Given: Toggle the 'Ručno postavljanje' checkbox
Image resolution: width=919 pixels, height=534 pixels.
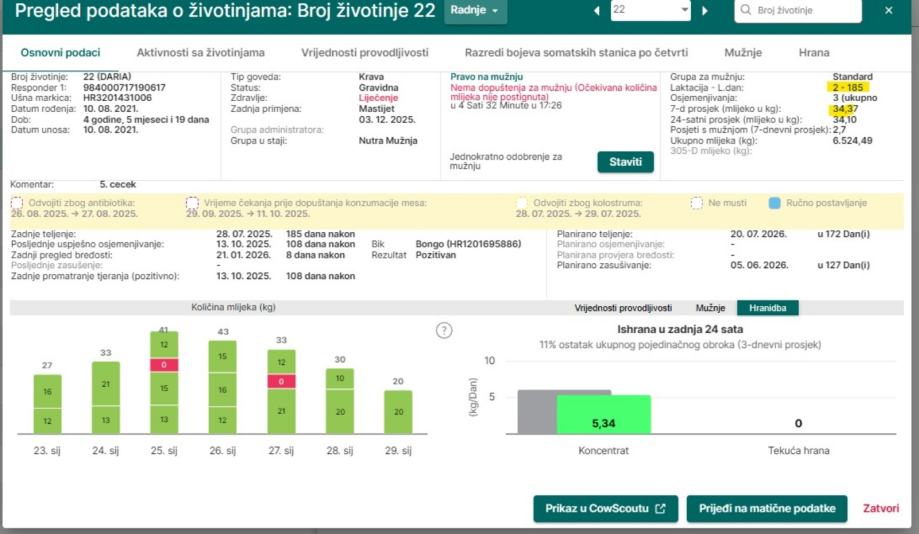Looking at the screenshot, I should (x=774, y=203).
